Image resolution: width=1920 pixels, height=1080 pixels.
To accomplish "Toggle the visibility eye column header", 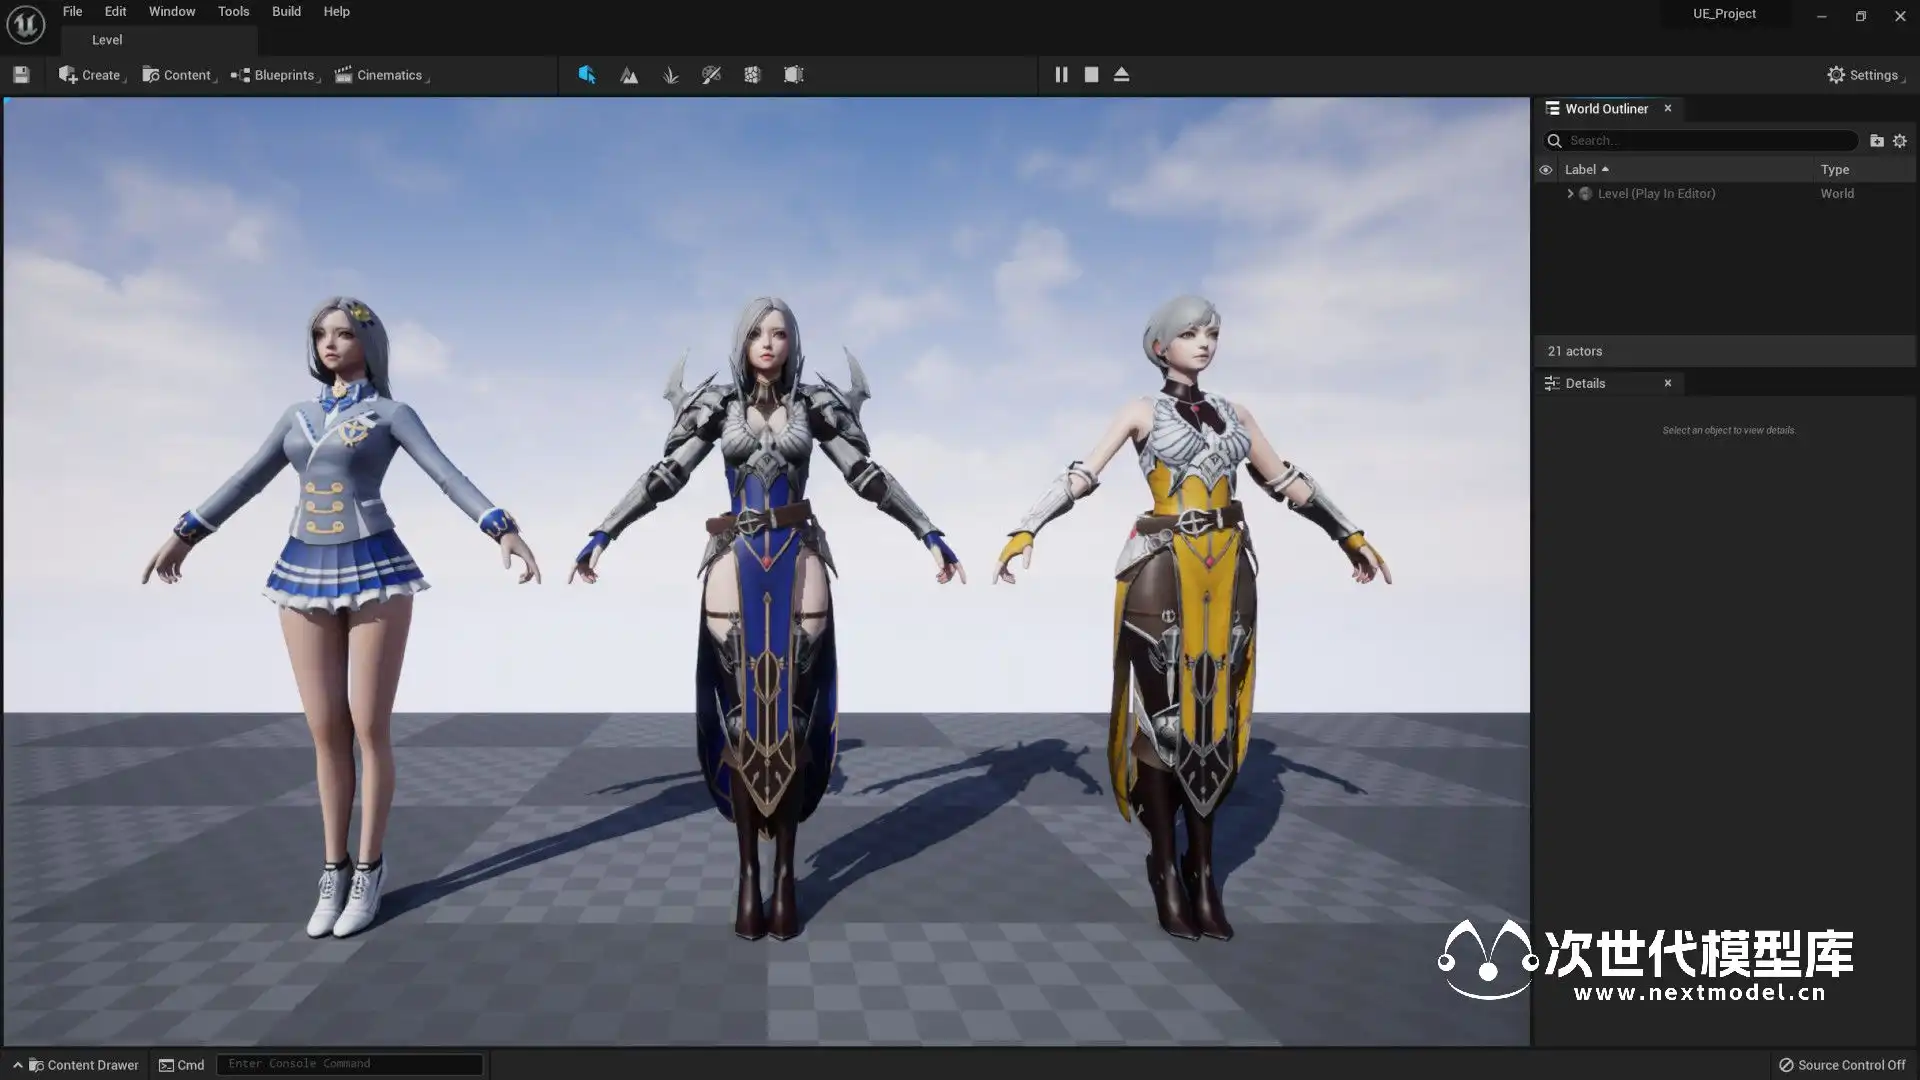I will [x=1545, y=170].
